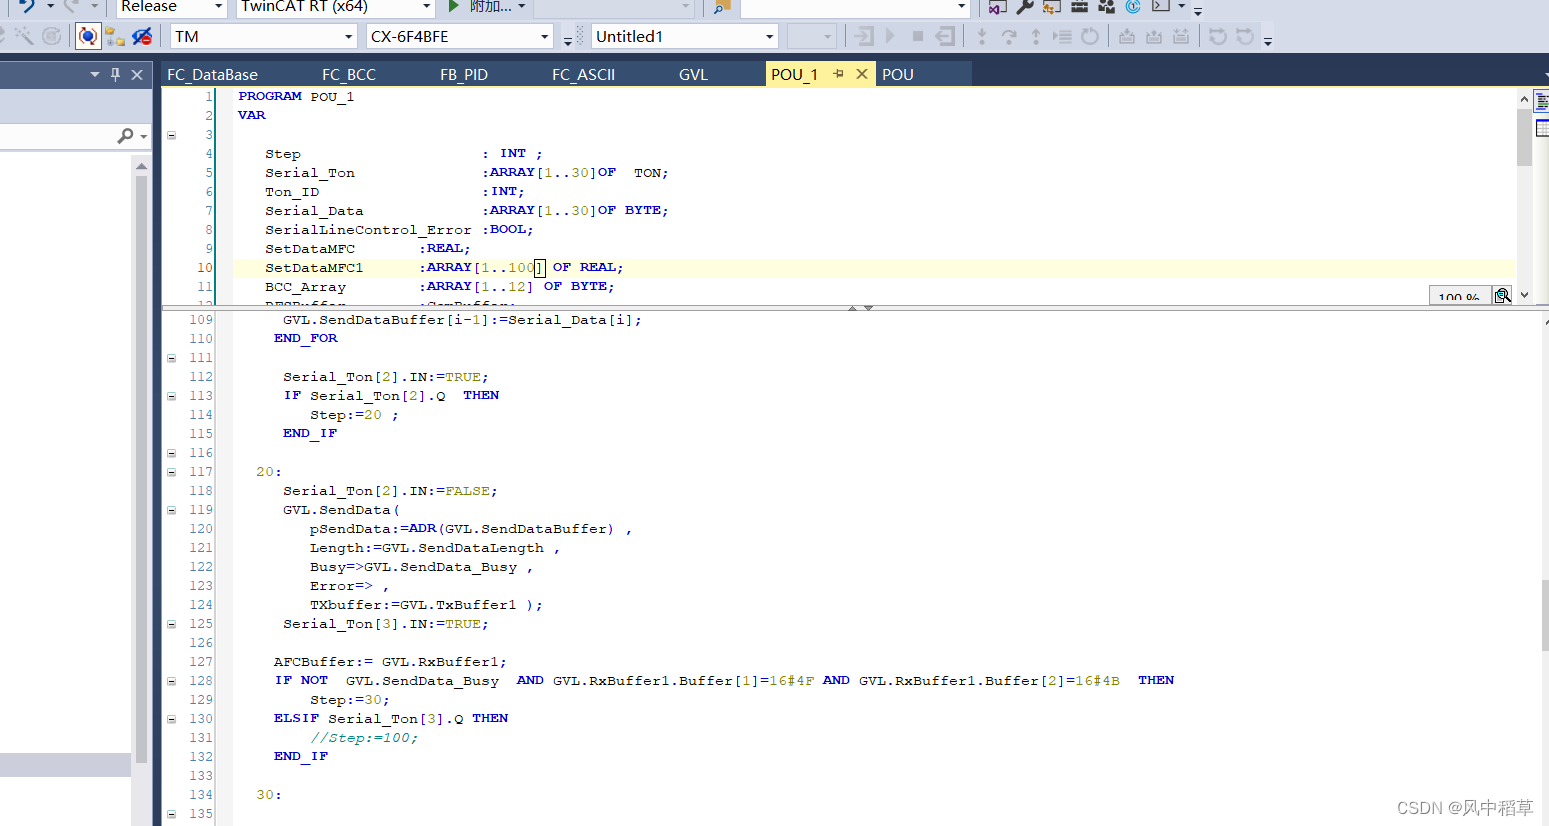Switch to the FC_DataBase tab

[x=213, y=75]
